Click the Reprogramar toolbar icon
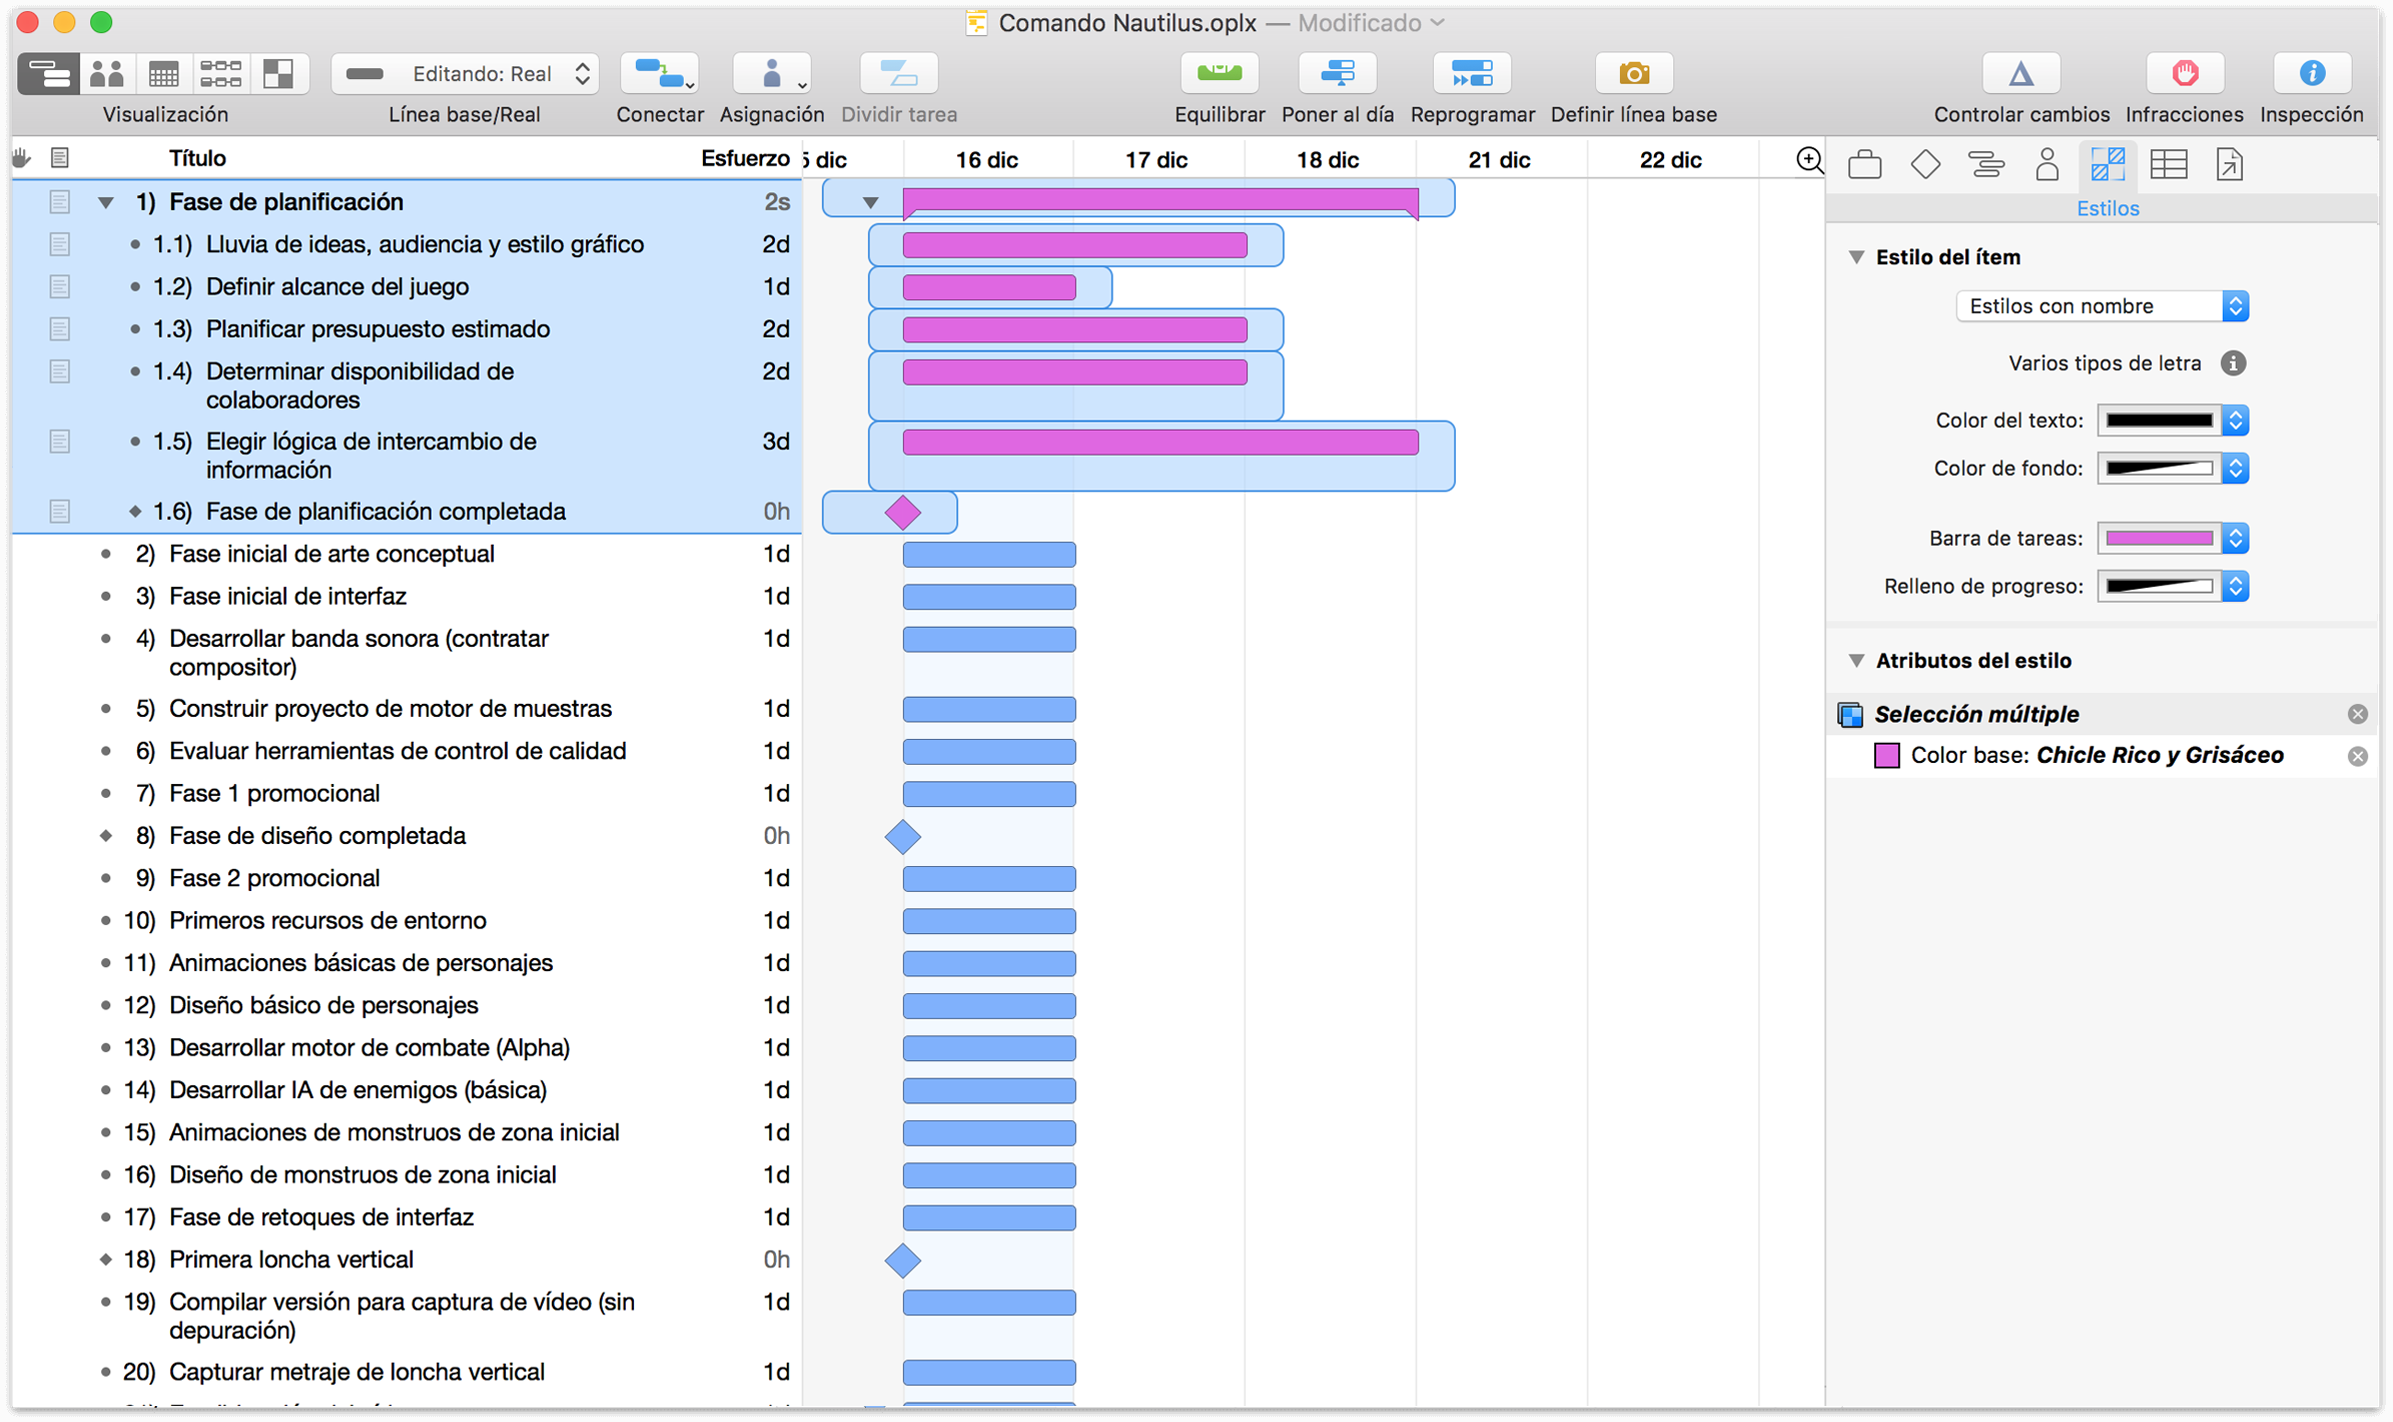This screenshot has width=2393, height=1422. click(x=1471, y=73)
